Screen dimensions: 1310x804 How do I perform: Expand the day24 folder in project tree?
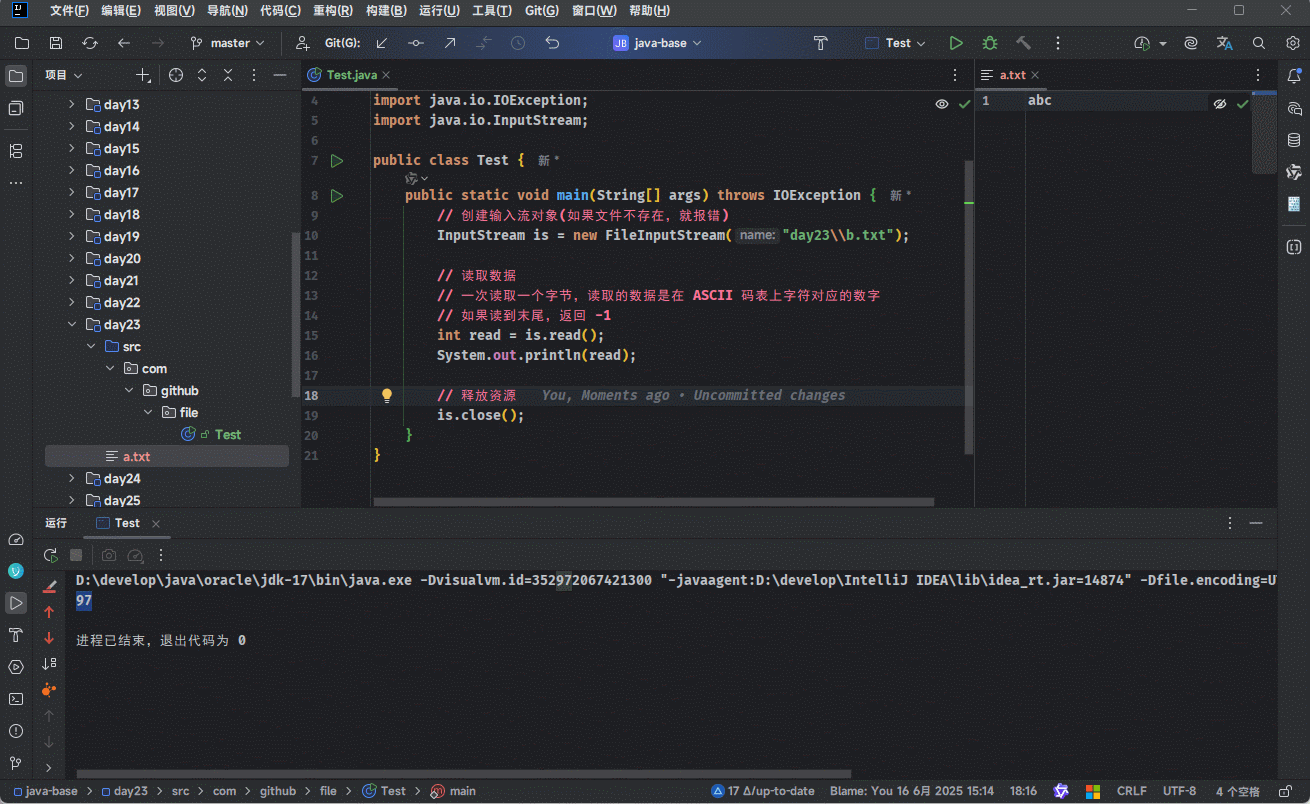coord(71,478)
